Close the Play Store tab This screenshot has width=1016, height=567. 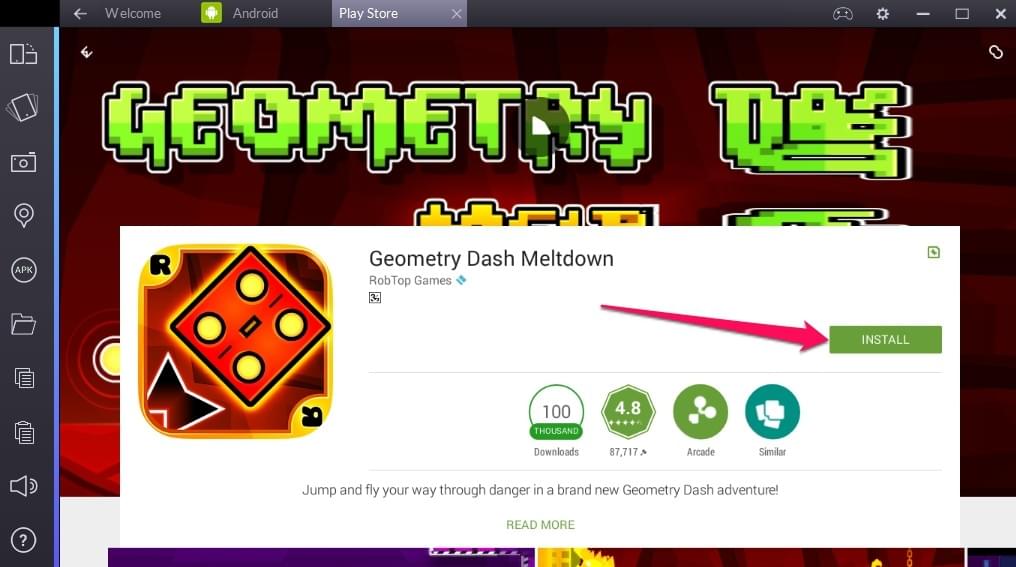coord(456,14)
